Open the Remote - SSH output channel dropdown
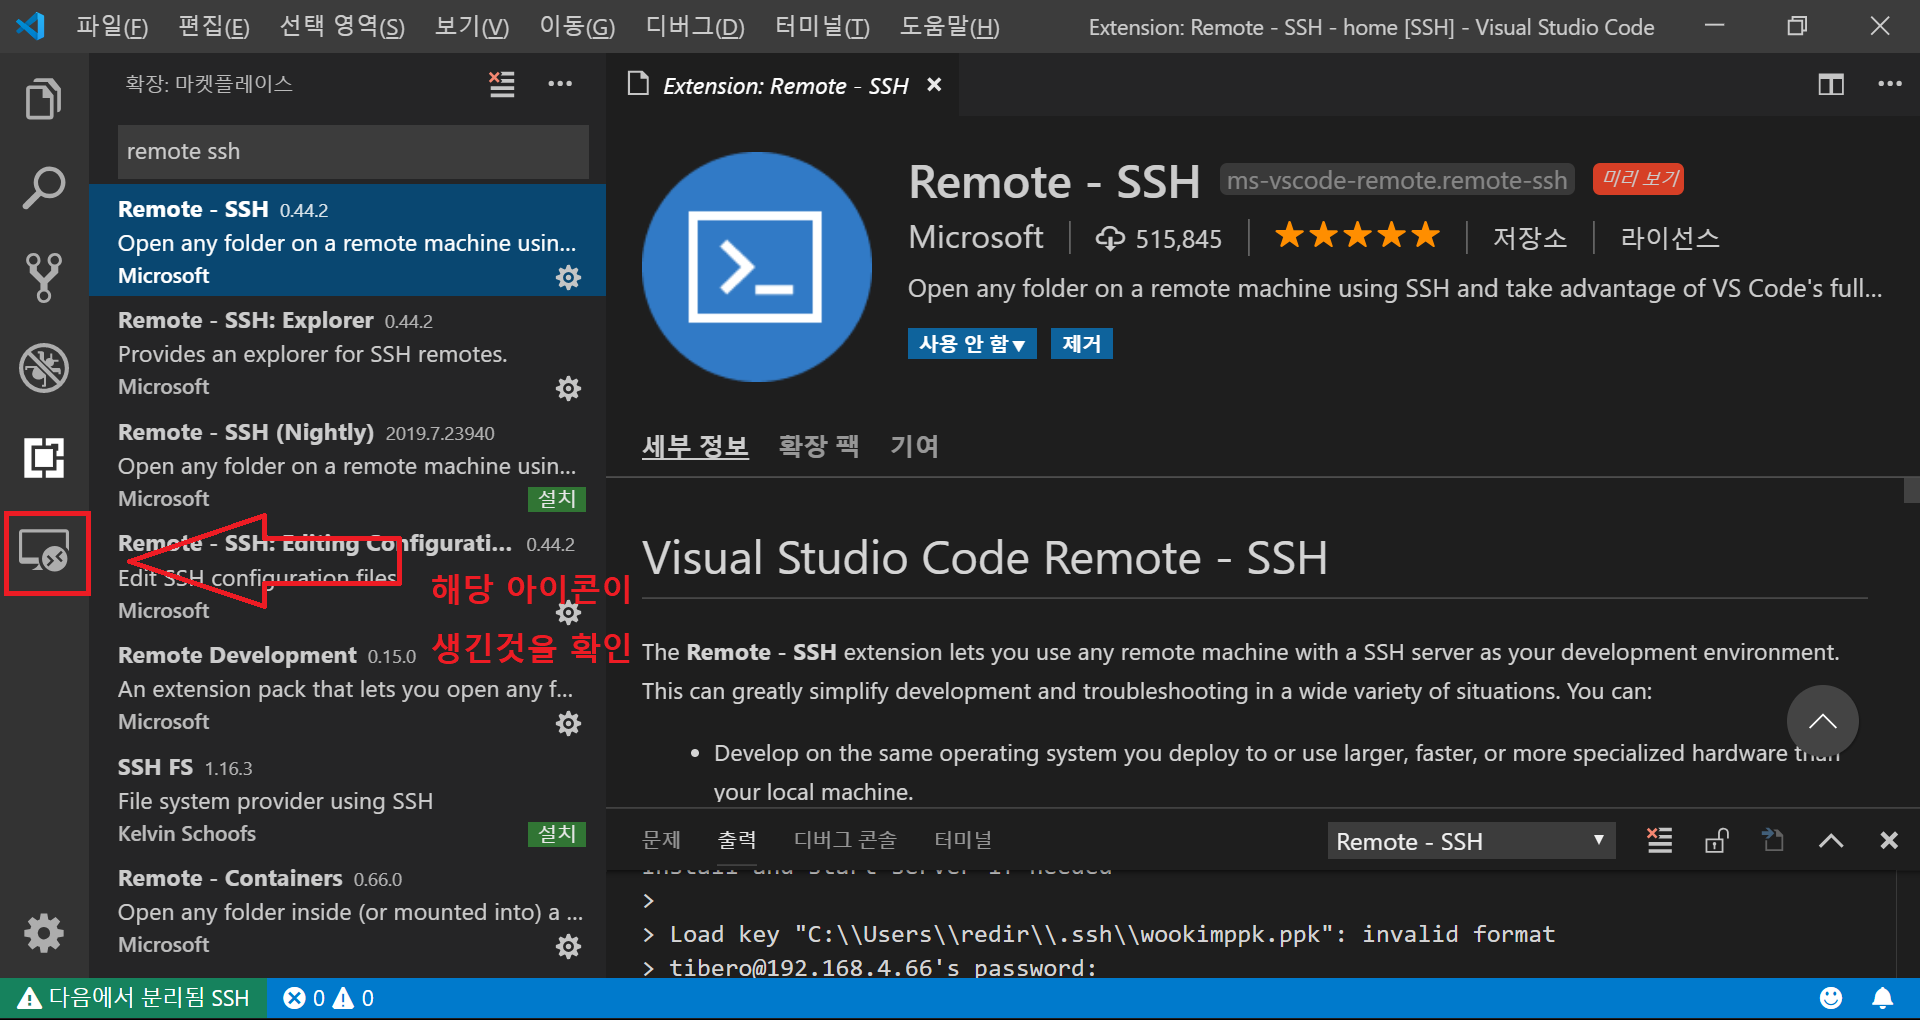Viewport: 1920px width, 1020px height. [x=1471, y=841]
